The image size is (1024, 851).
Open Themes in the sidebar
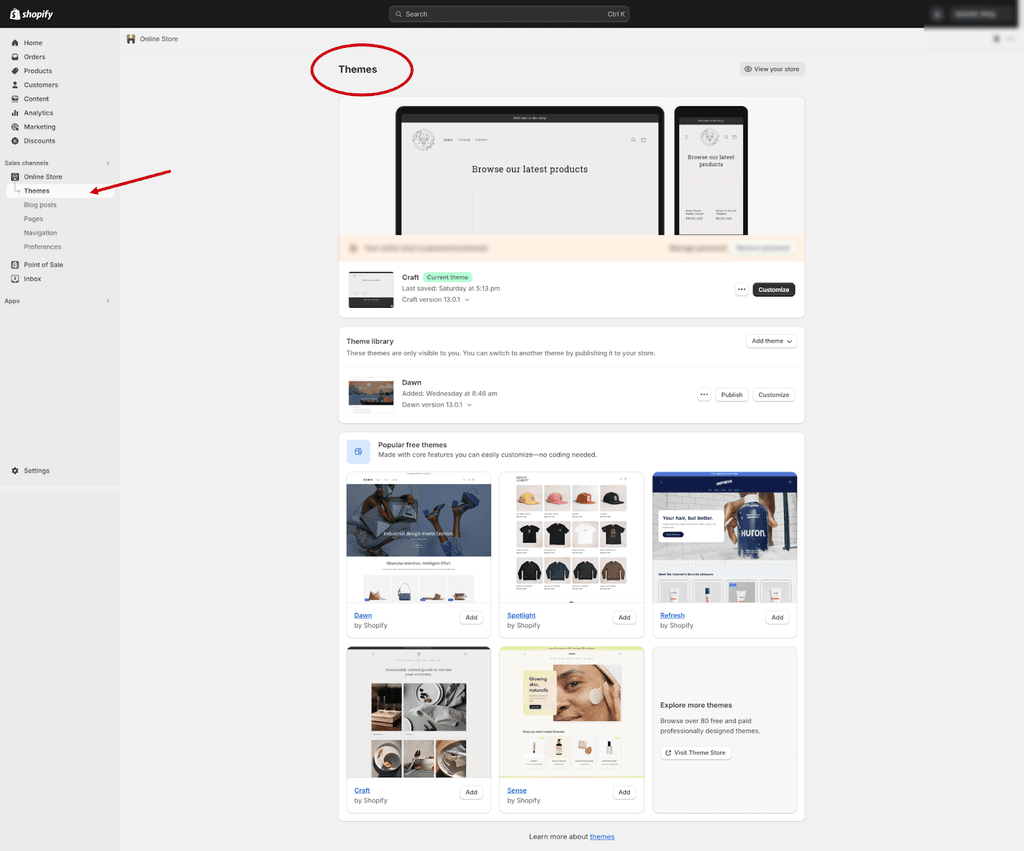(x=59, y=191)
